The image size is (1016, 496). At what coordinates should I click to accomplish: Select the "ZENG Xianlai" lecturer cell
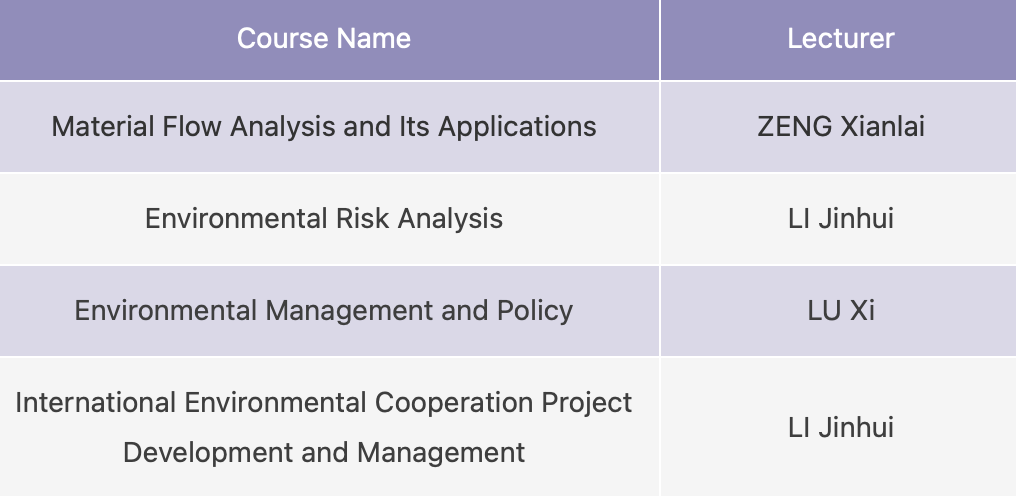pos(840,127)
